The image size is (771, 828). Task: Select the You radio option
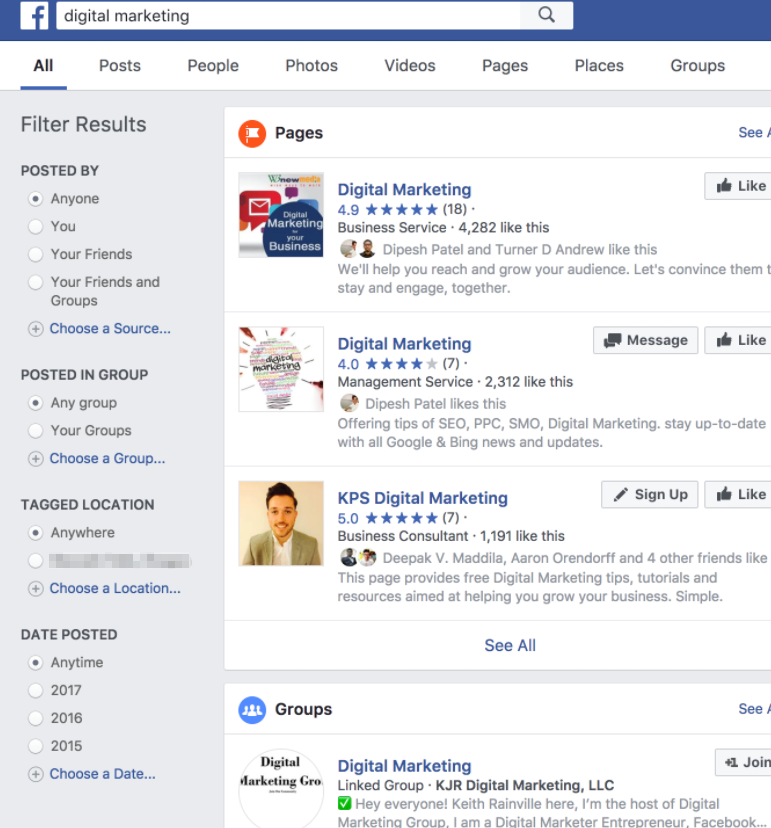tap(35, 227)
